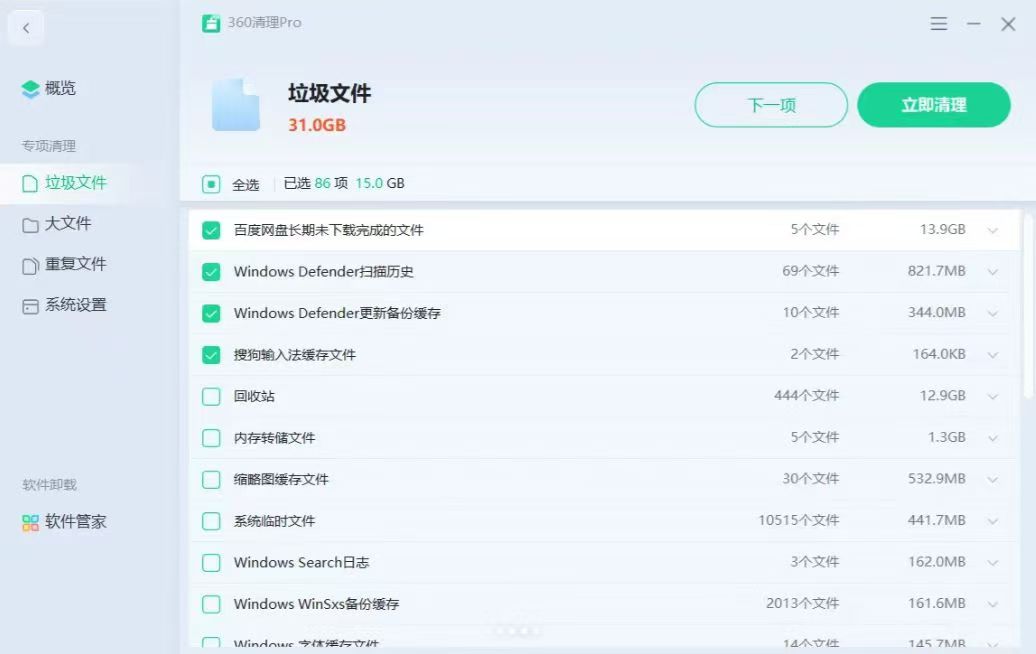The image size is (1036, 654).
Task: Enable cleaning of 回收站 recycle bin
Action: (x=211, y=396)
